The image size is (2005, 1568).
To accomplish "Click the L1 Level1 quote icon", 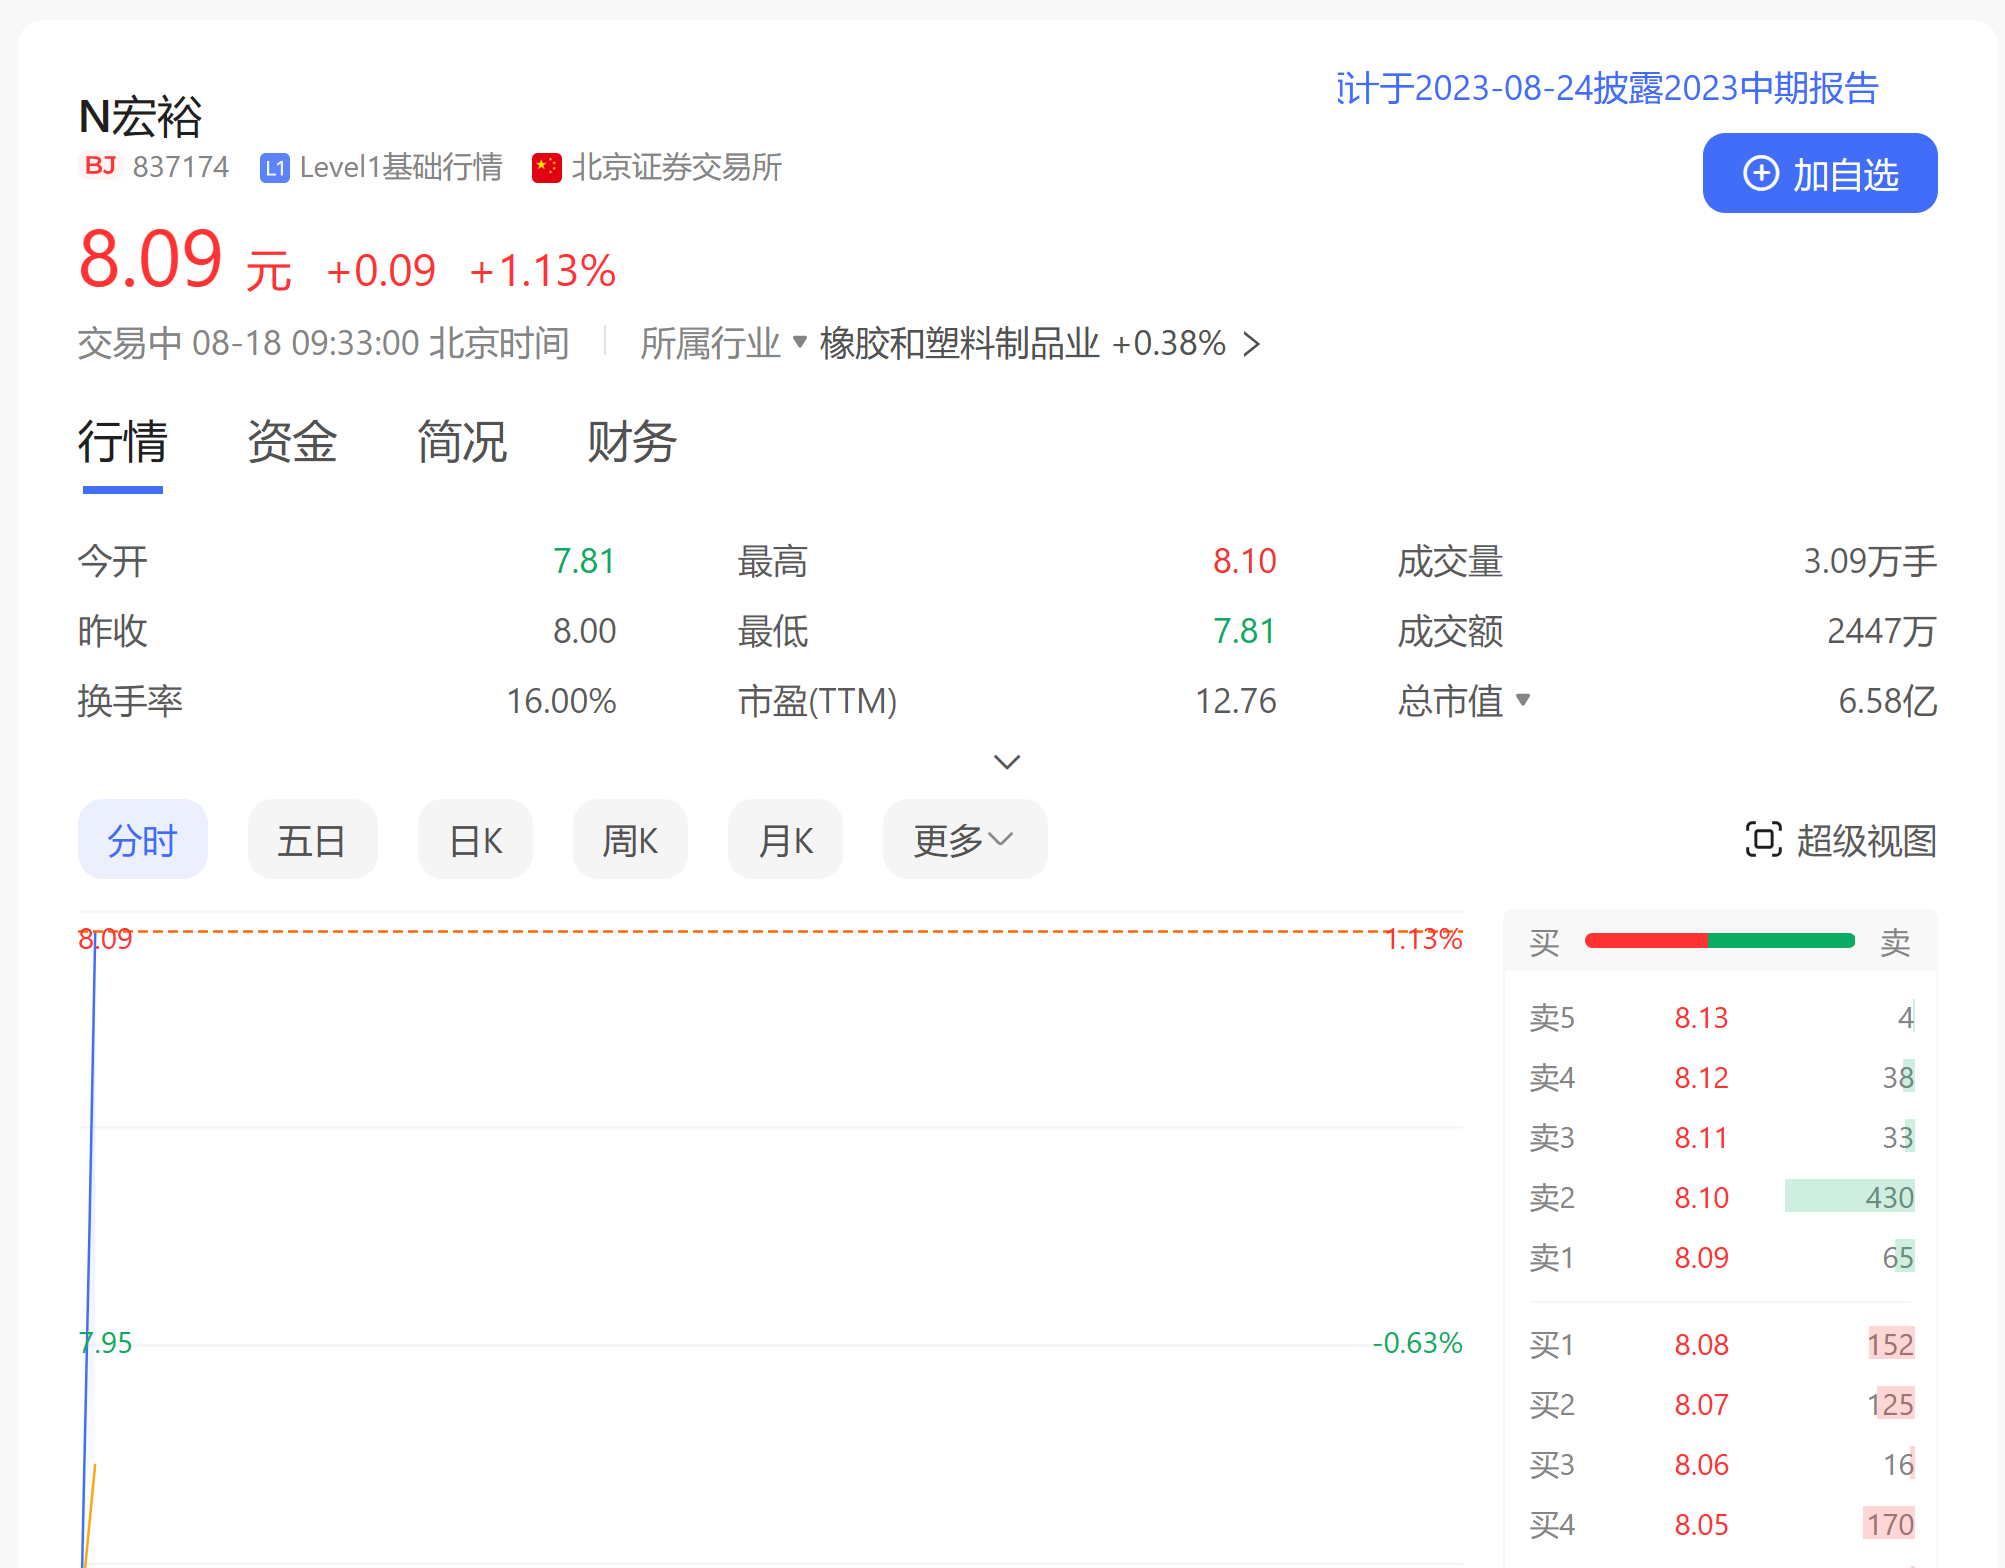I will pos(274,167).
